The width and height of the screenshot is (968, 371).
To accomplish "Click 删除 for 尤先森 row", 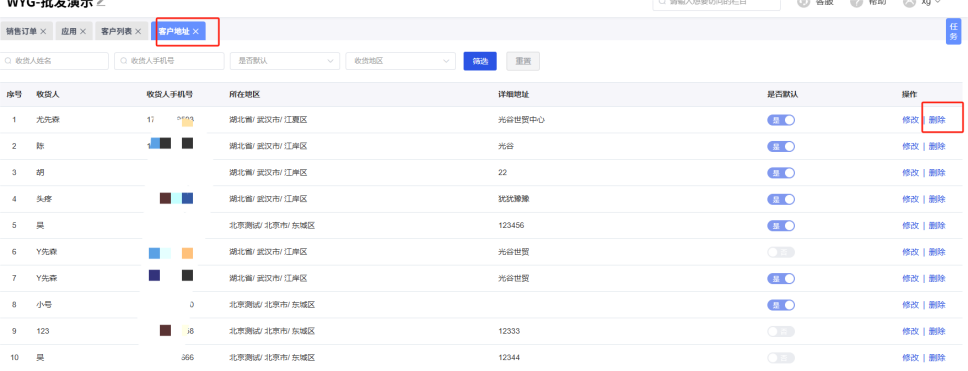I will pos(937,120).
